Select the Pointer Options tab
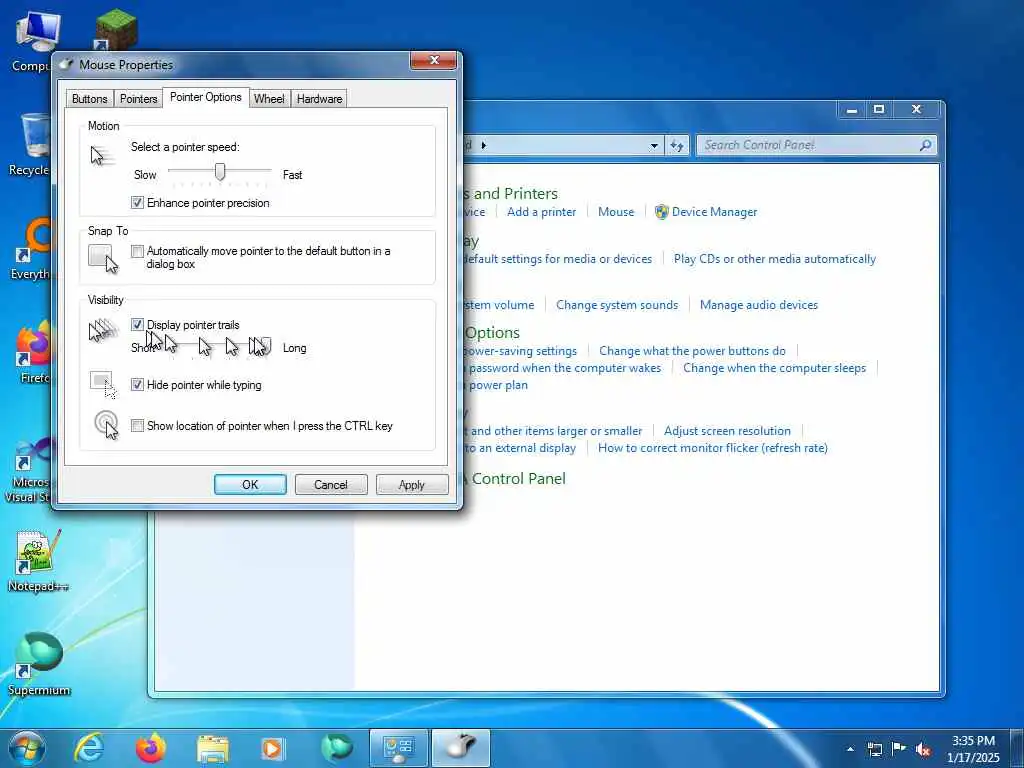 (206, 97)
